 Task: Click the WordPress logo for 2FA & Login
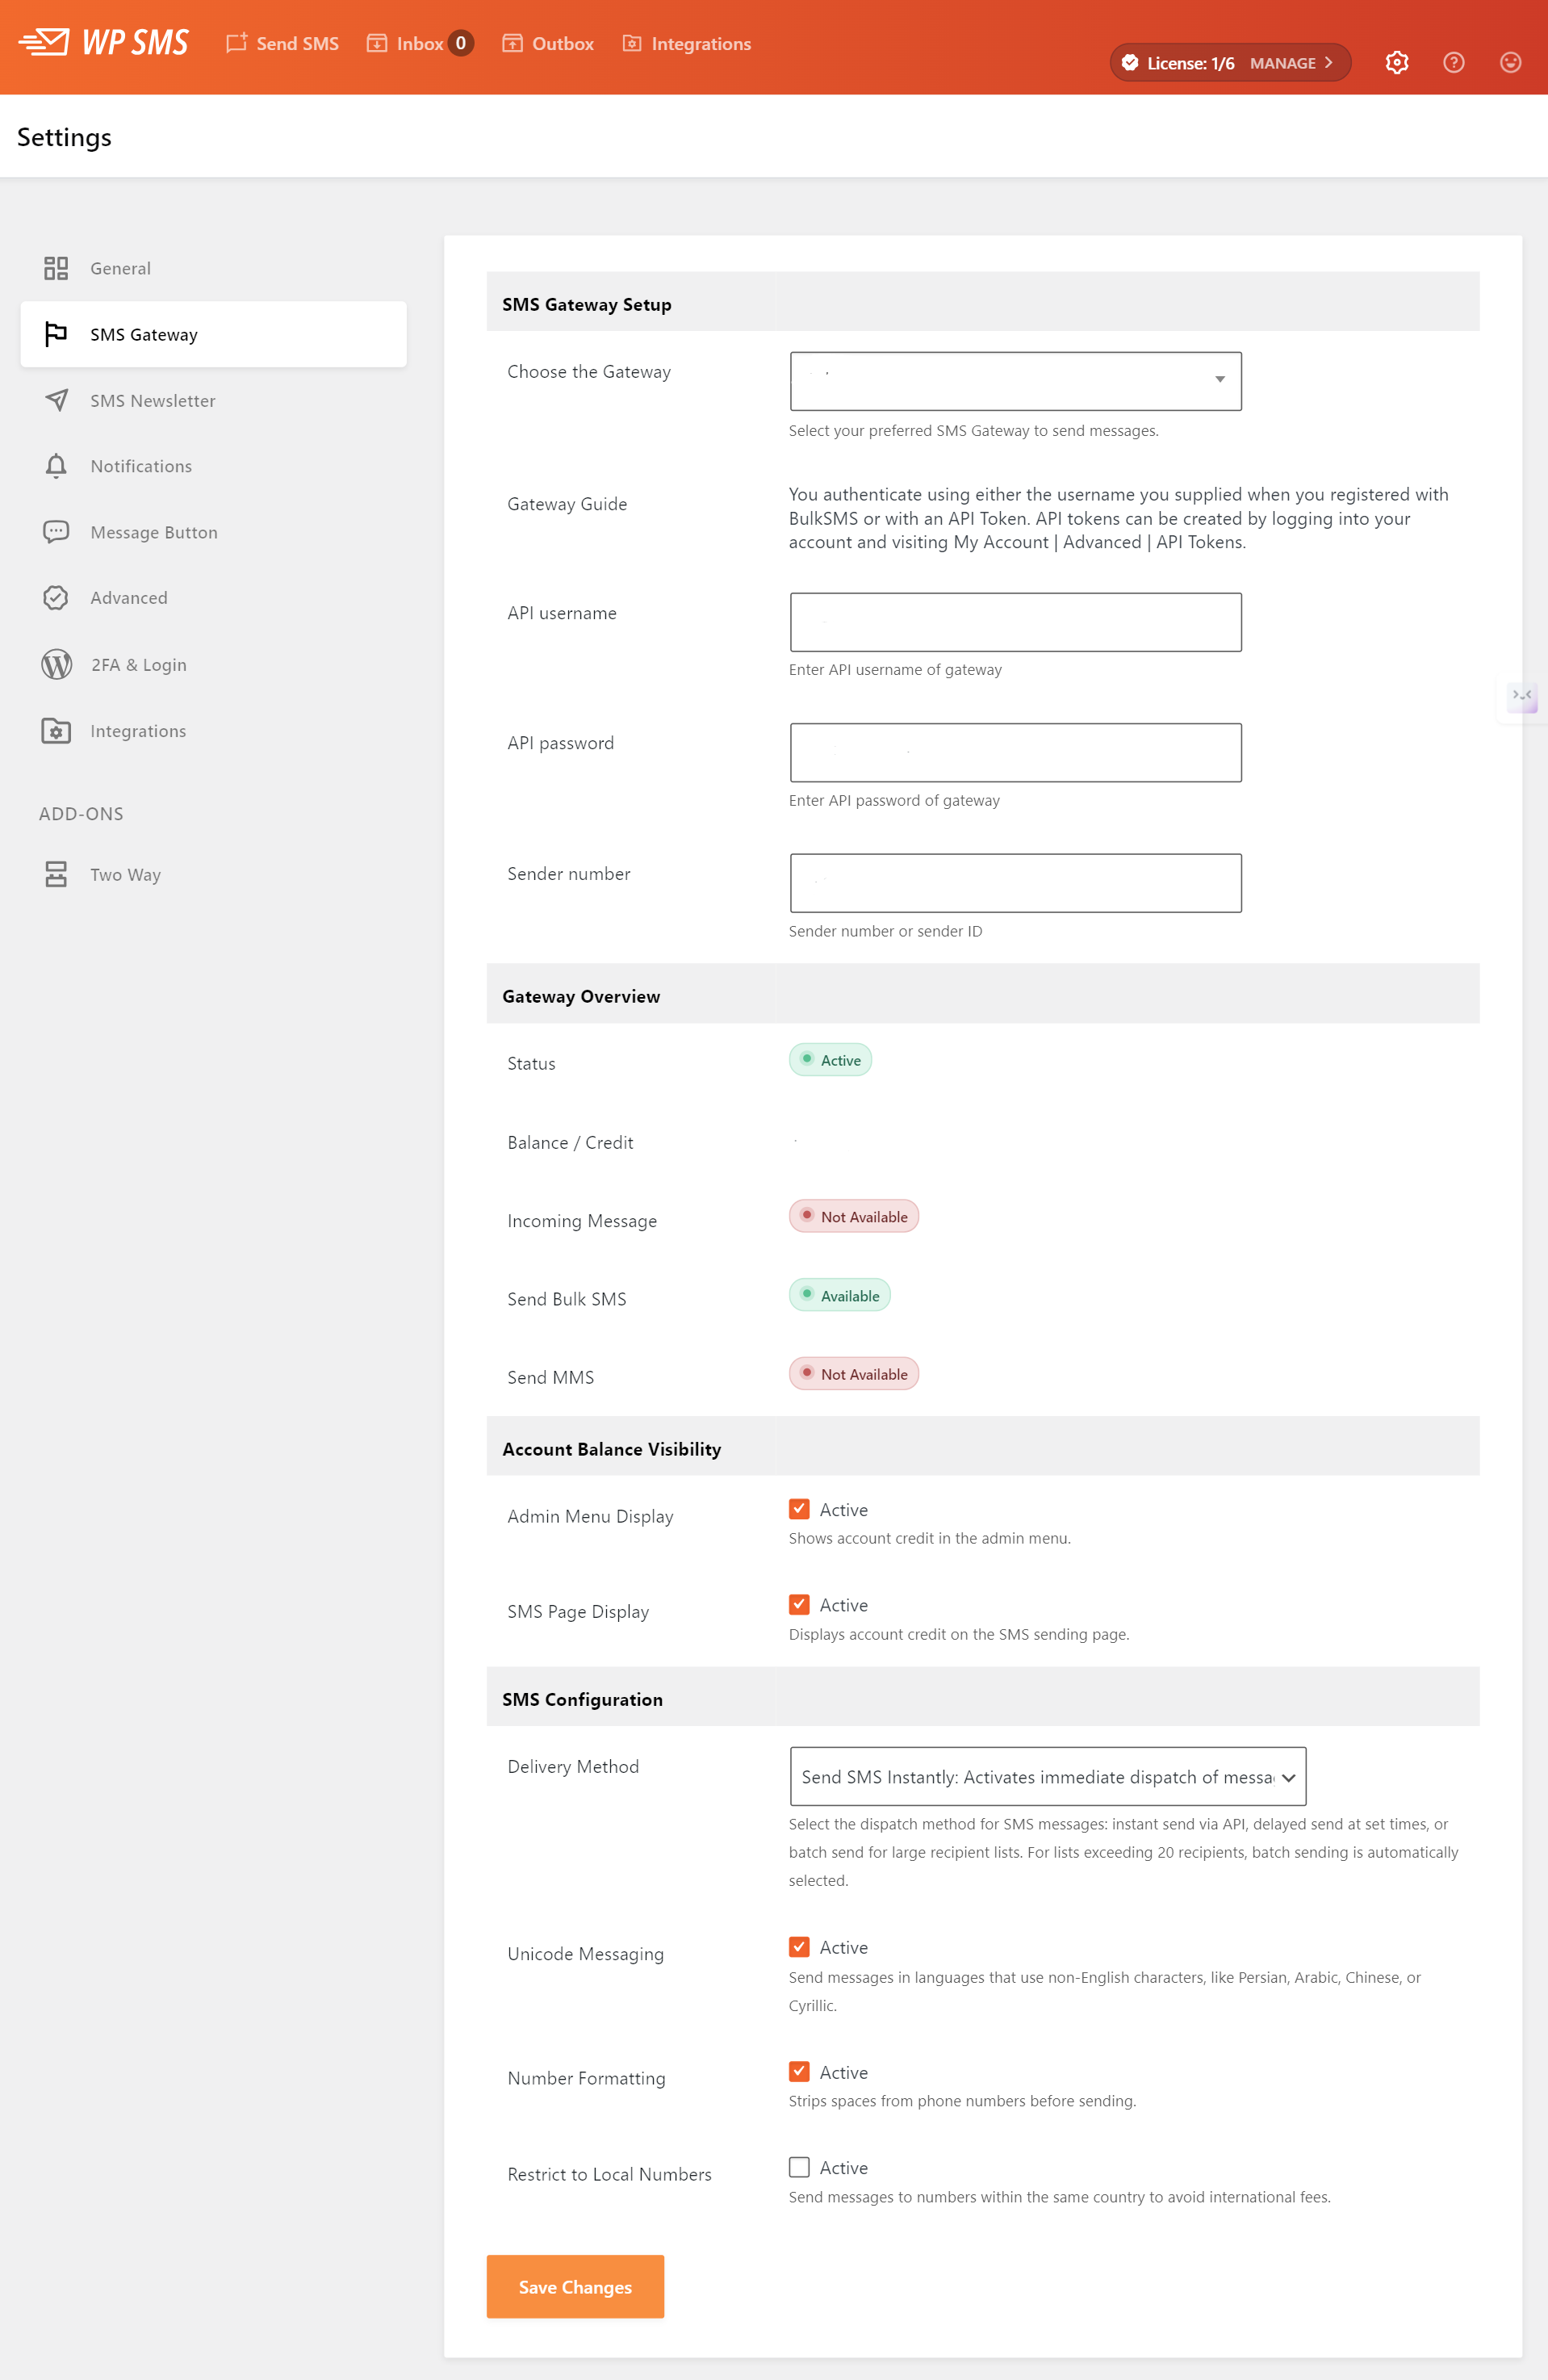click(57, 664)
